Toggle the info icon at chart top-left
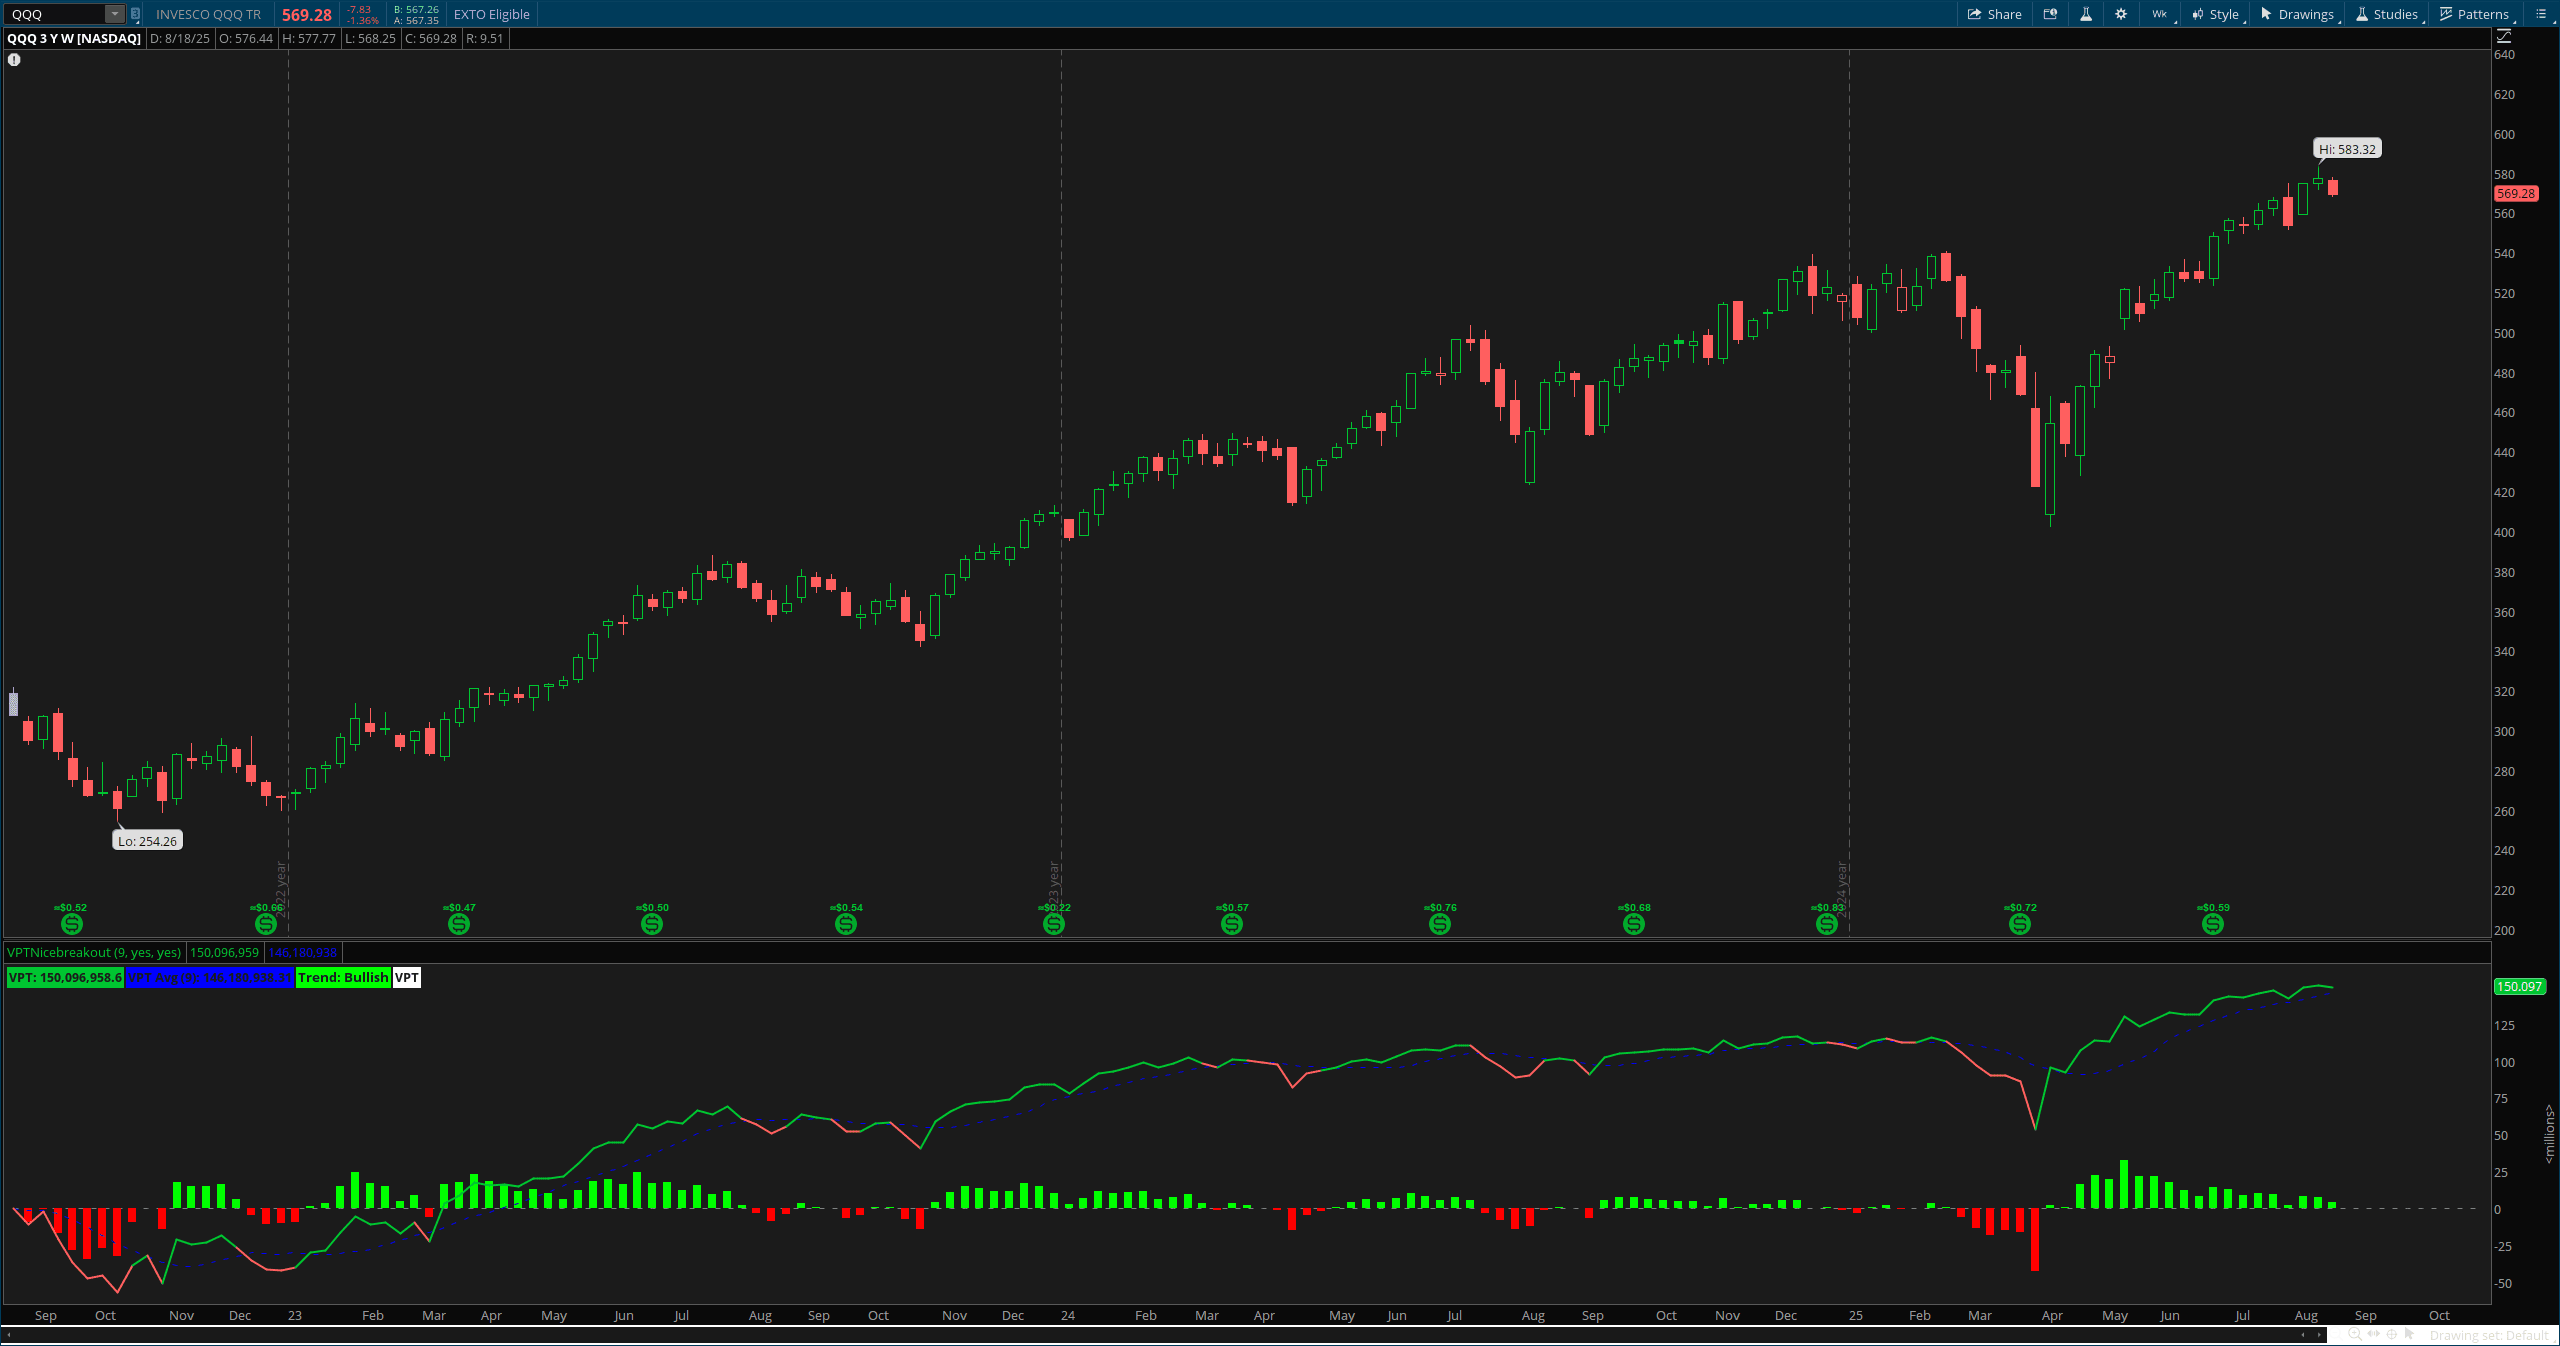Image resolution: width=2560 pixels, height=1346 pixels. (x=14, y=59)
